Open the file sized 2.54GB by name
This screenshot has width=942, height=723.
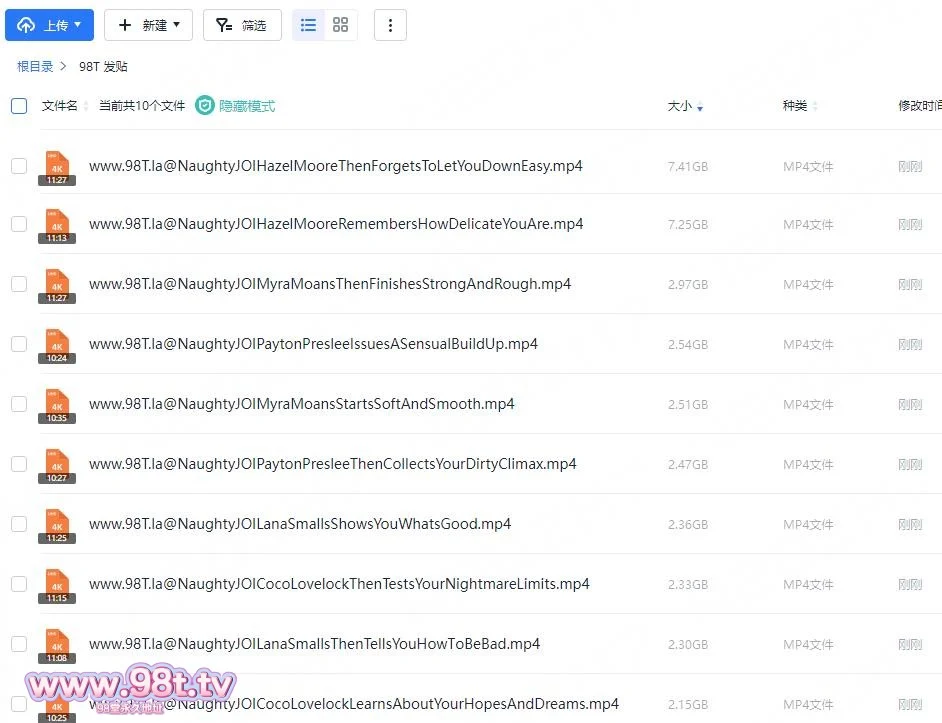(x=313, y=344)
